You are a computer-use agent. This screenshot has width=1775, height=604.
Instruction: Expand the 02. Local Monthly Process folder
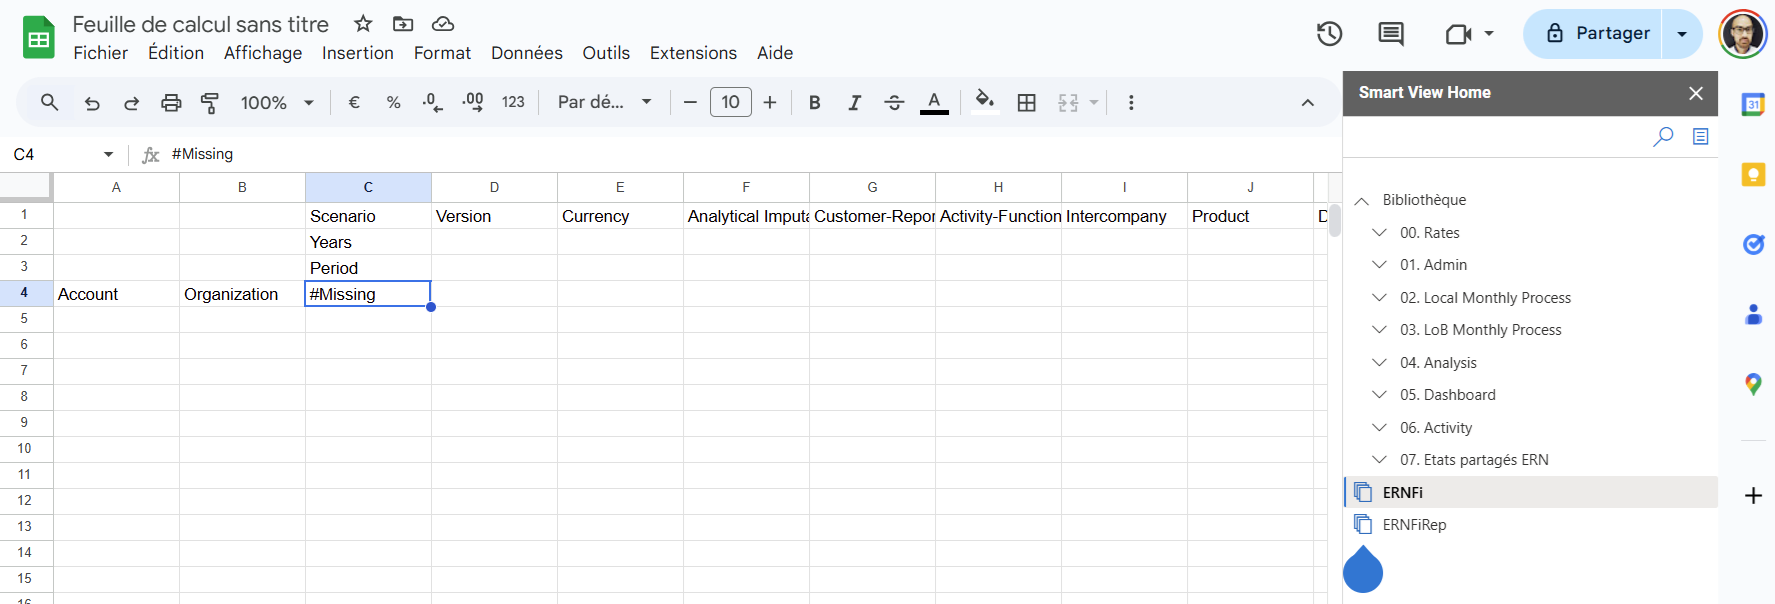[1379, 298]
